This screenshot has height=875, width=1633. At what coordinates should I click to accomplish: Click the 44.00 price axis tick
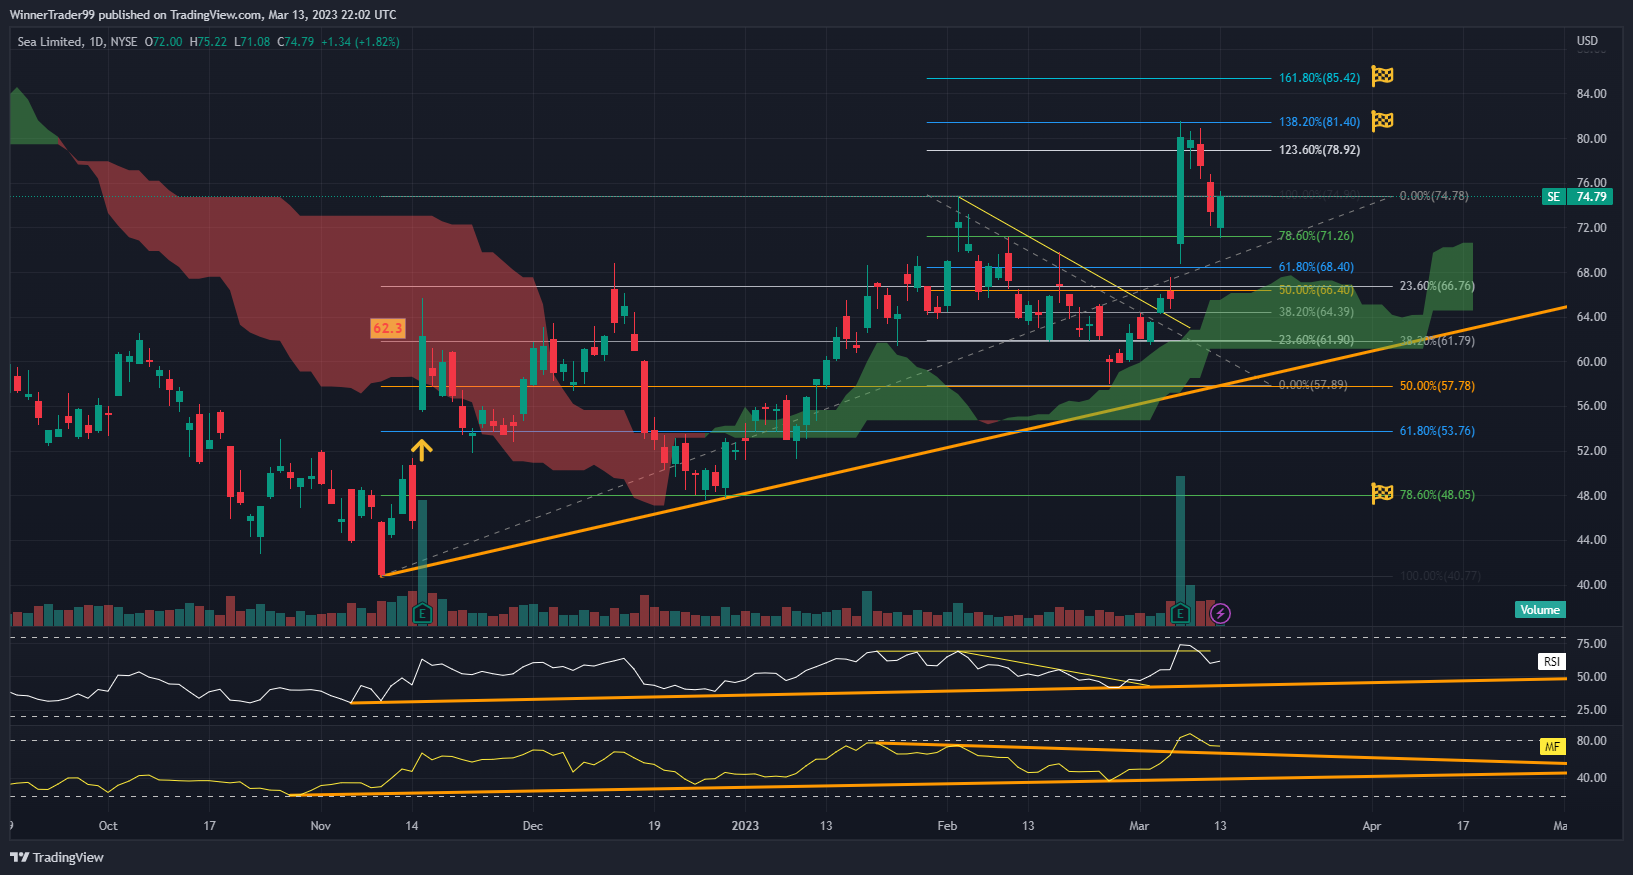(1591, 540)
